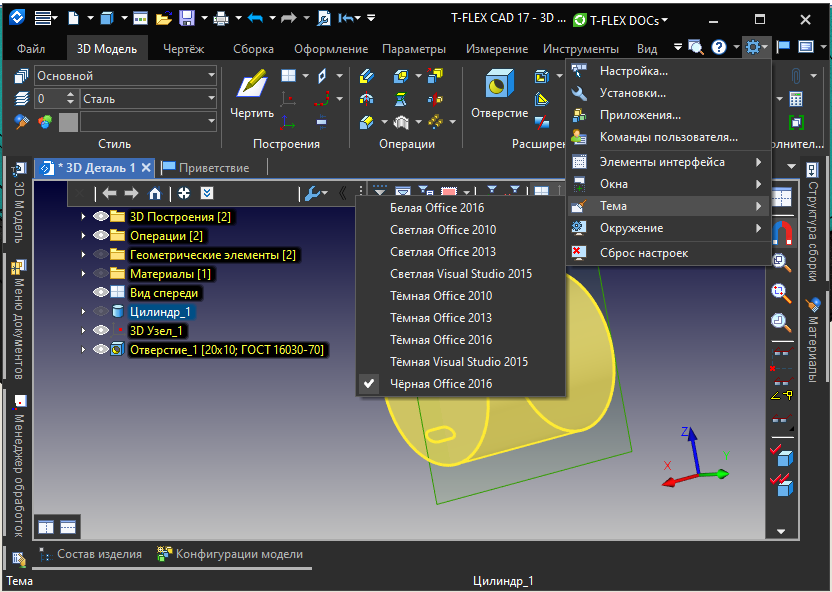Viewport: 832px width, 592px height.
Task: Select the Отверстие hole tool
Action: click(x=499, y=93)
